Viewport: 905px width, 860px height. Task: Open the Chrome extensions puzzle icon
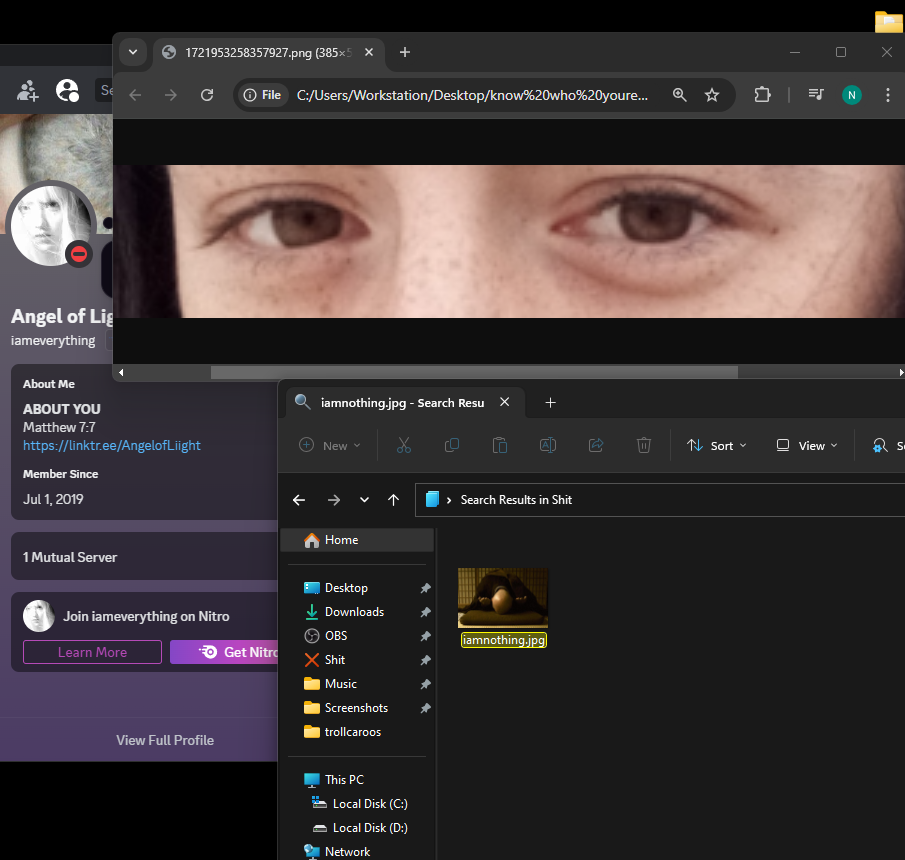tap(762, 95)
